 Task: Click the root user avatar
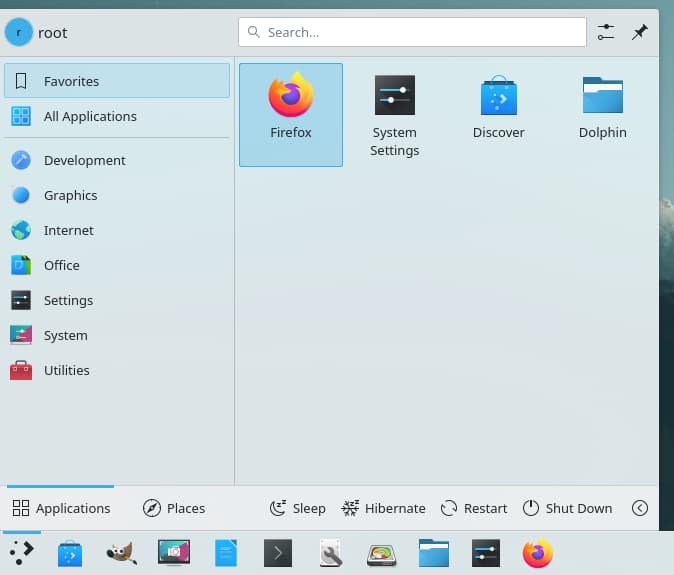(18, 32)
